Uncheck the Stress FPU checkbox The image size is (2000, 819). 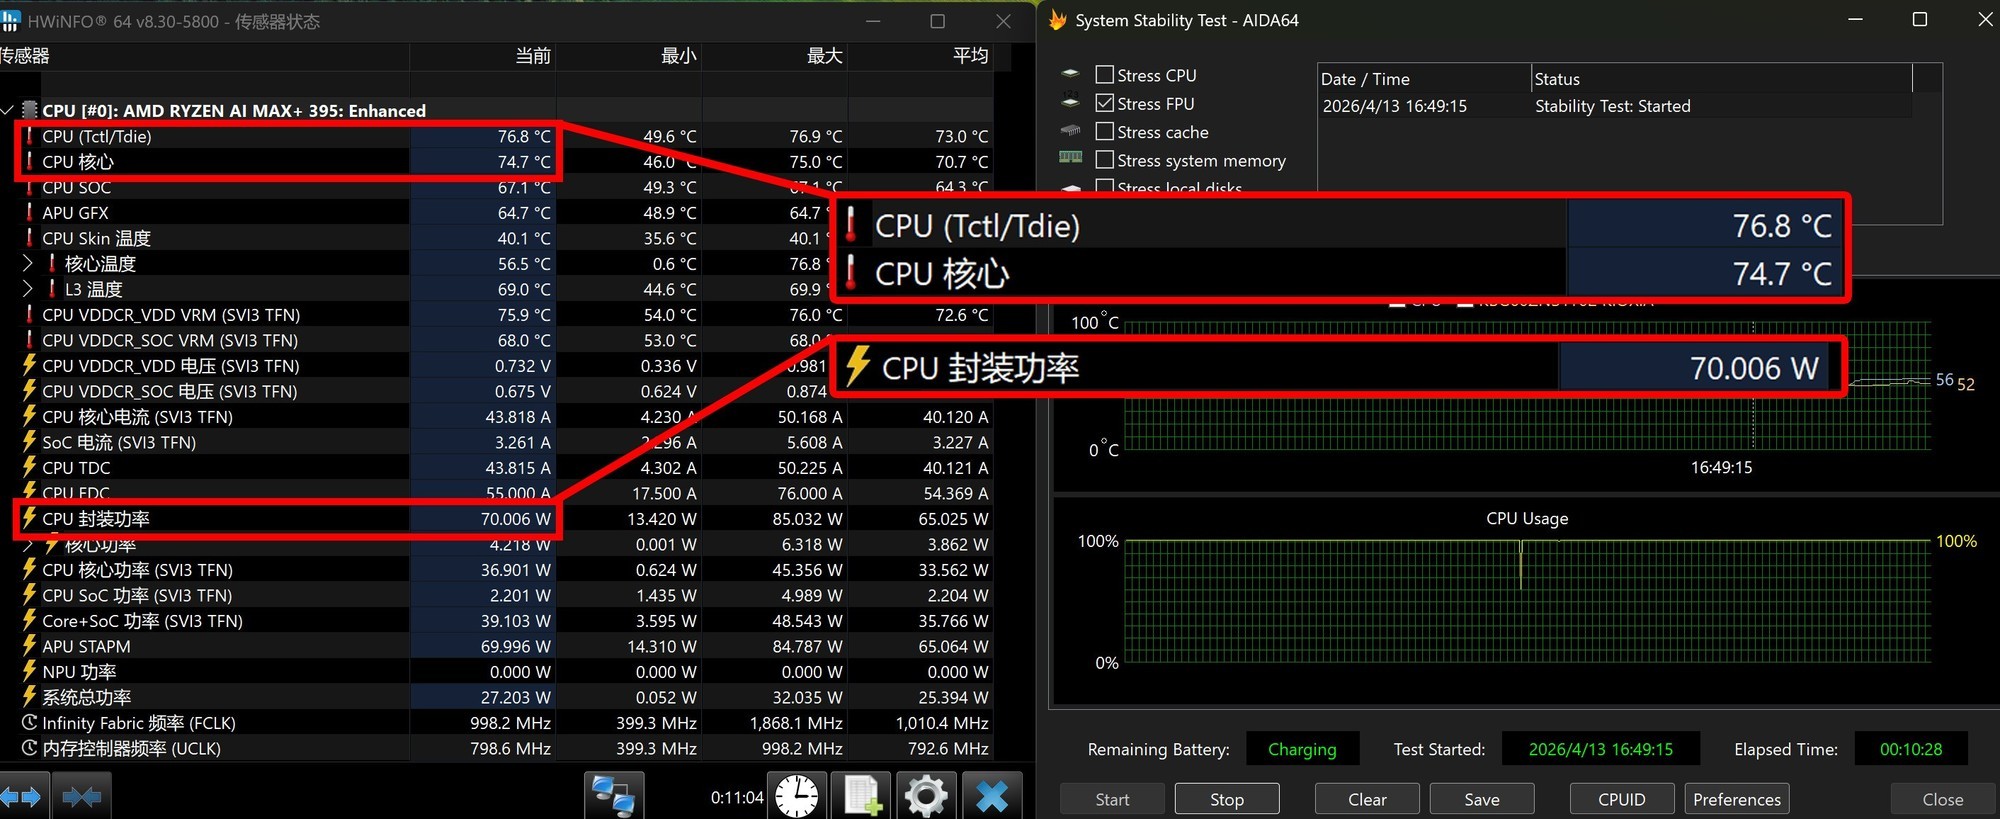(1105, 103)
